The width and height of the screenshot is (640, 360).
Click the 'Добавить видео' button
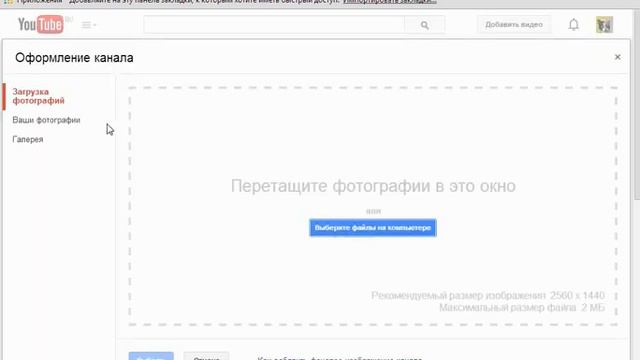(x=514, y=24)
